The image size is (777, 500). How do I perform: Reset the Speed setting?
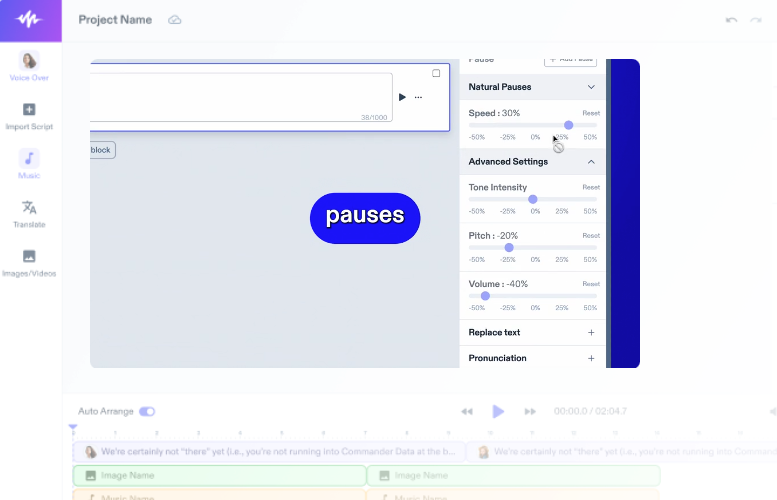click(x=591, y=113)
